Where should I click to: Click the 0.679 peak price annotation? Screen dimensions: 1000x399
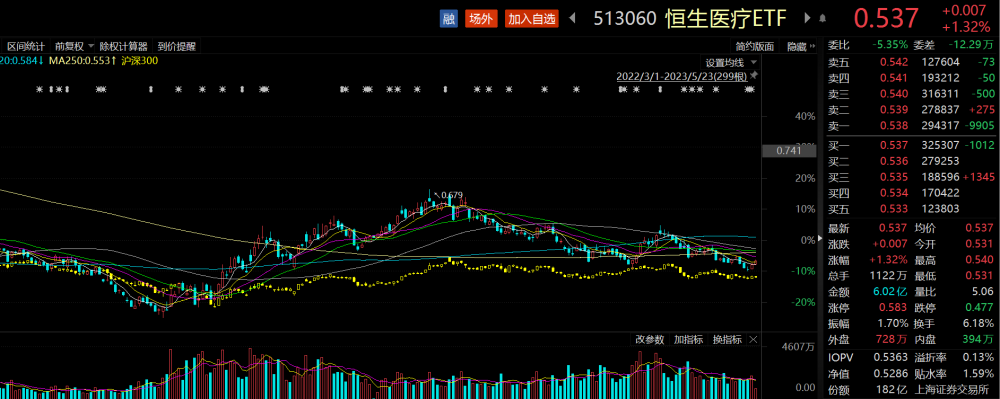(x=452, y=195)
